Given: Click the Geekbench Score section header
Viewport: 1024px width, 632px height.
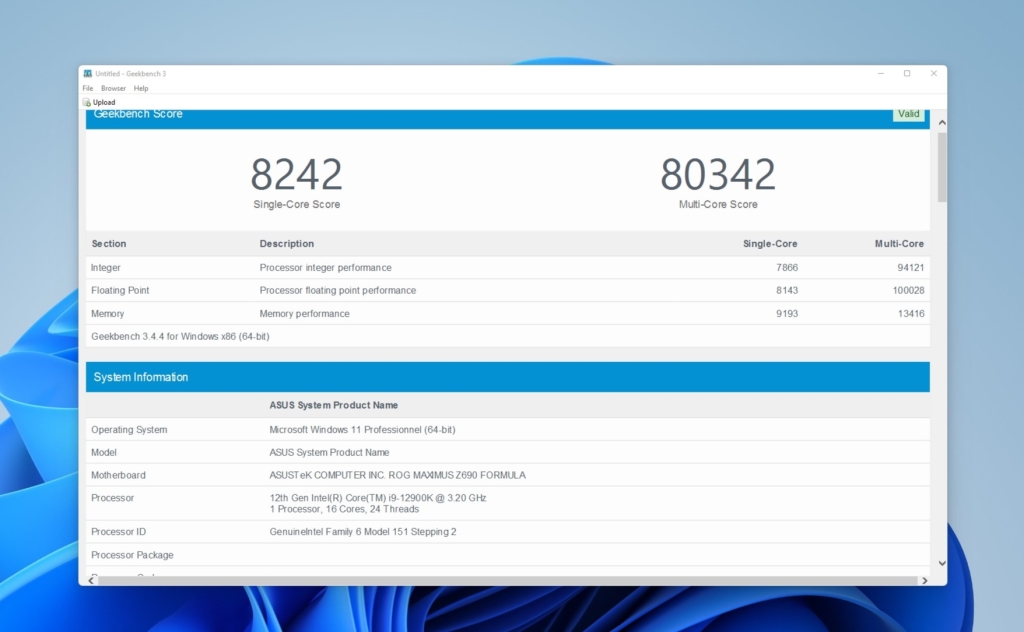Looking at the screenshot, I should pos(507,117).
